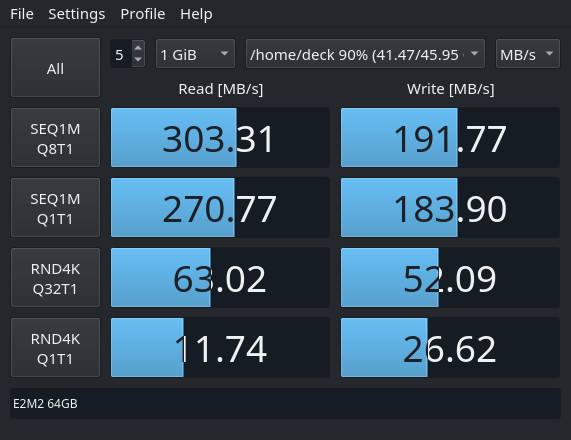This screenshot has height=440, width=571.
Task: Open the Settings menu
Action: tap(77, 14)
